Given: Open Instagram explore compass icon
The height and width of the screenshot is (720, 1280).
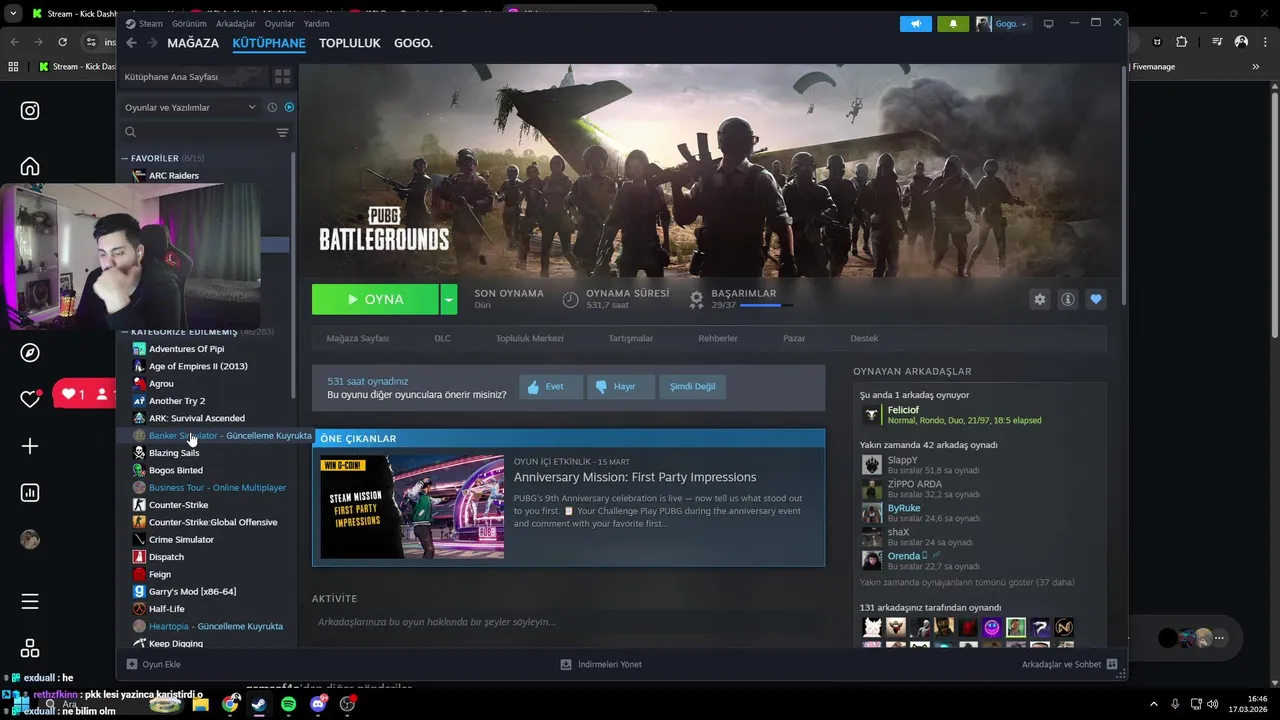Looking at the screenshot, I should click(x=30, y=352).
